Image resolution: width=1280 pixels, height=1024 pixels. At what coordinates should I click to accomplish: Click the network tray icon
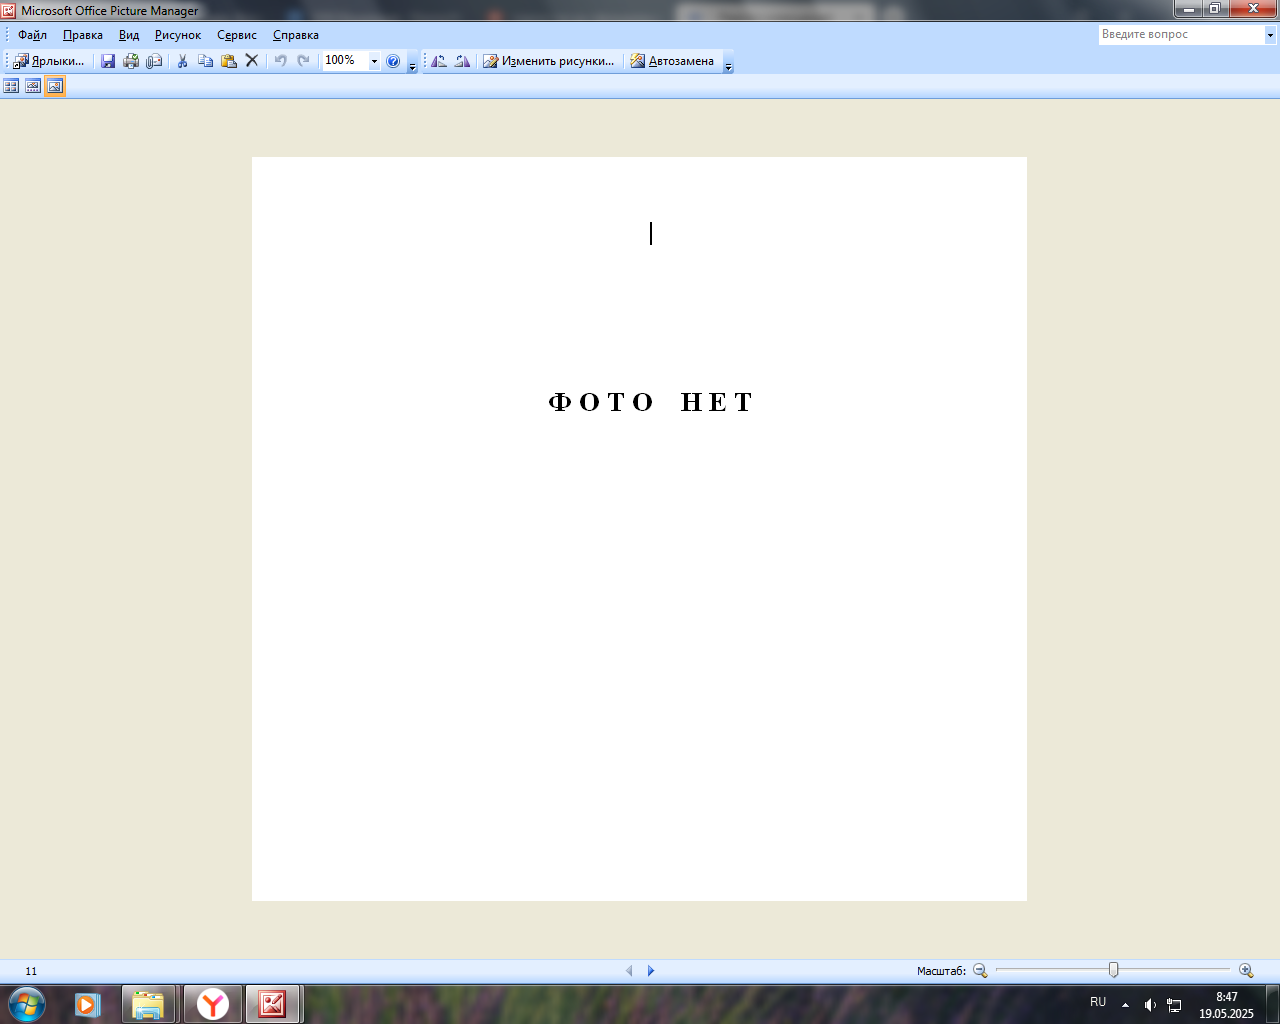tap(1174, 1005)
